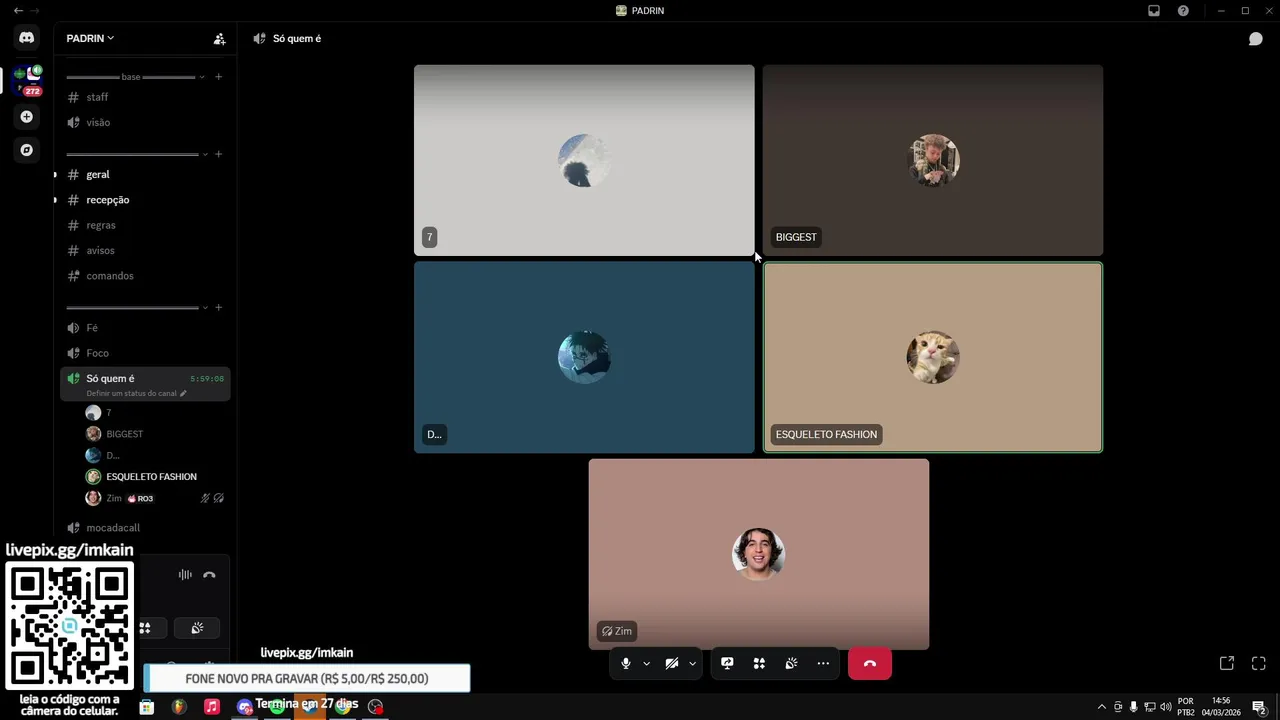Focus the Zim video tile
Screen dimensions: 1280x720
coord(759,554)
